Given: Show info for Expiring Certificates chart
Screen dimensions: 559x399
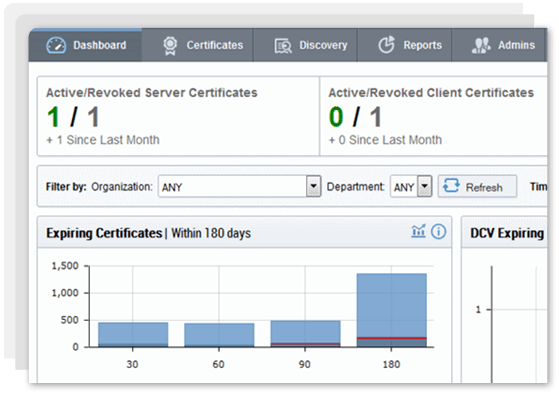Looking at the screenshot, I should tap(439, 231).
